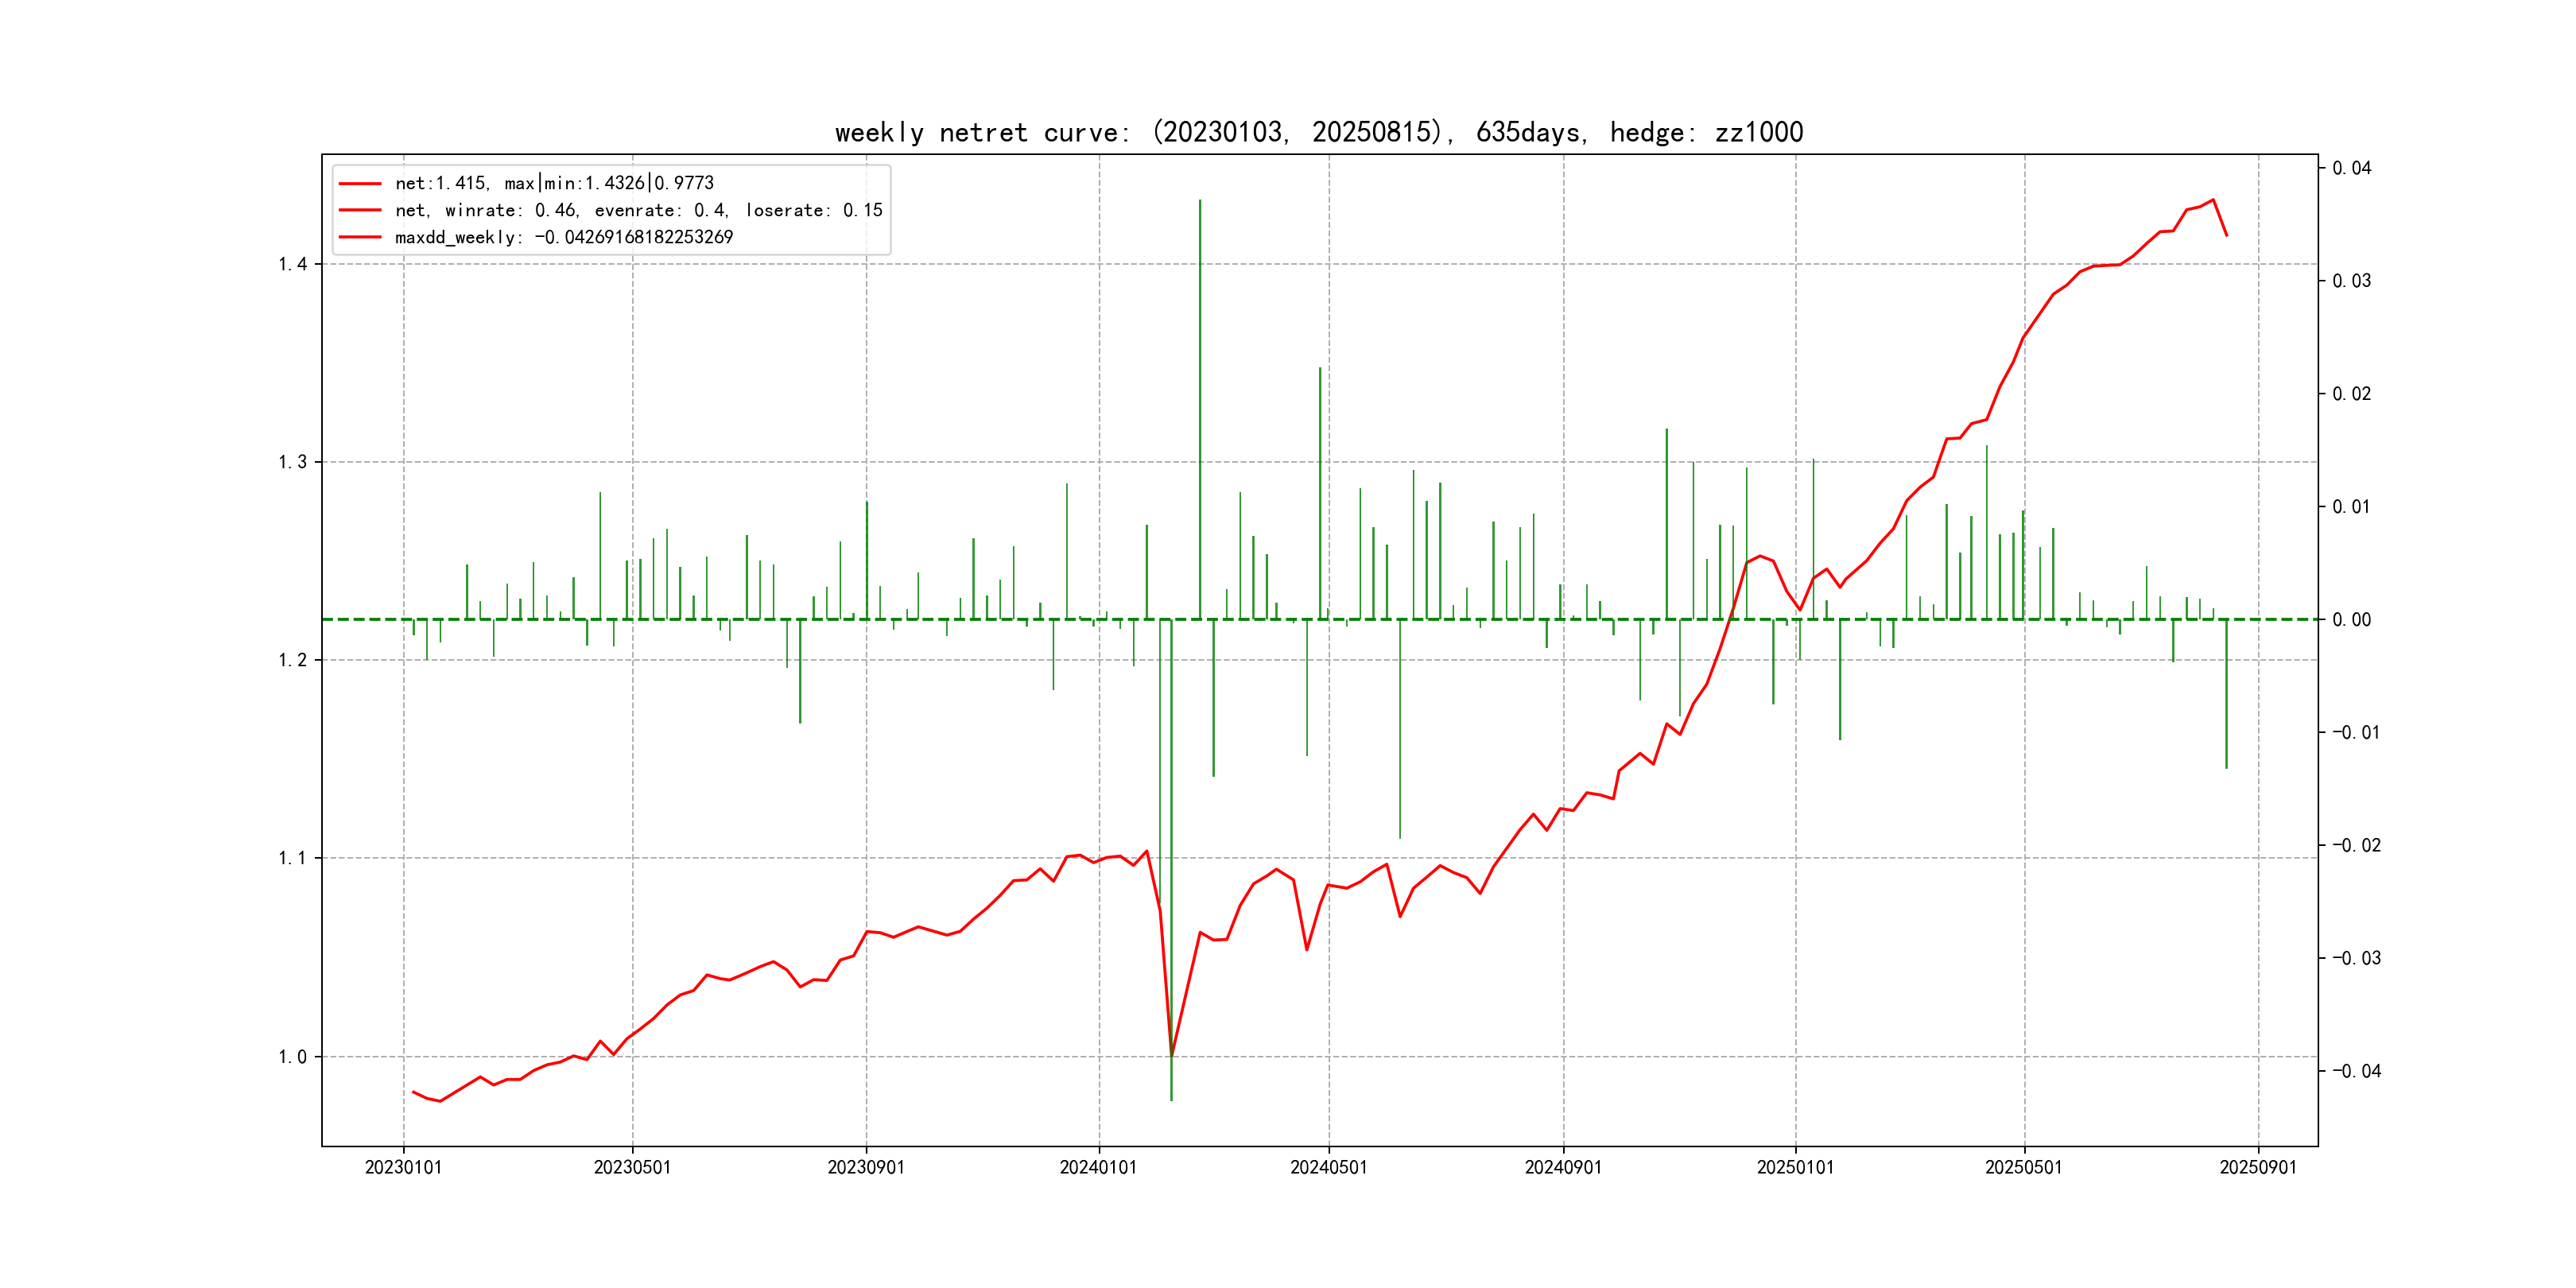This screenshot has width=2576, height=1288.
Task: Click the 20230901 x-axis label
Action: click(866, 1167)
